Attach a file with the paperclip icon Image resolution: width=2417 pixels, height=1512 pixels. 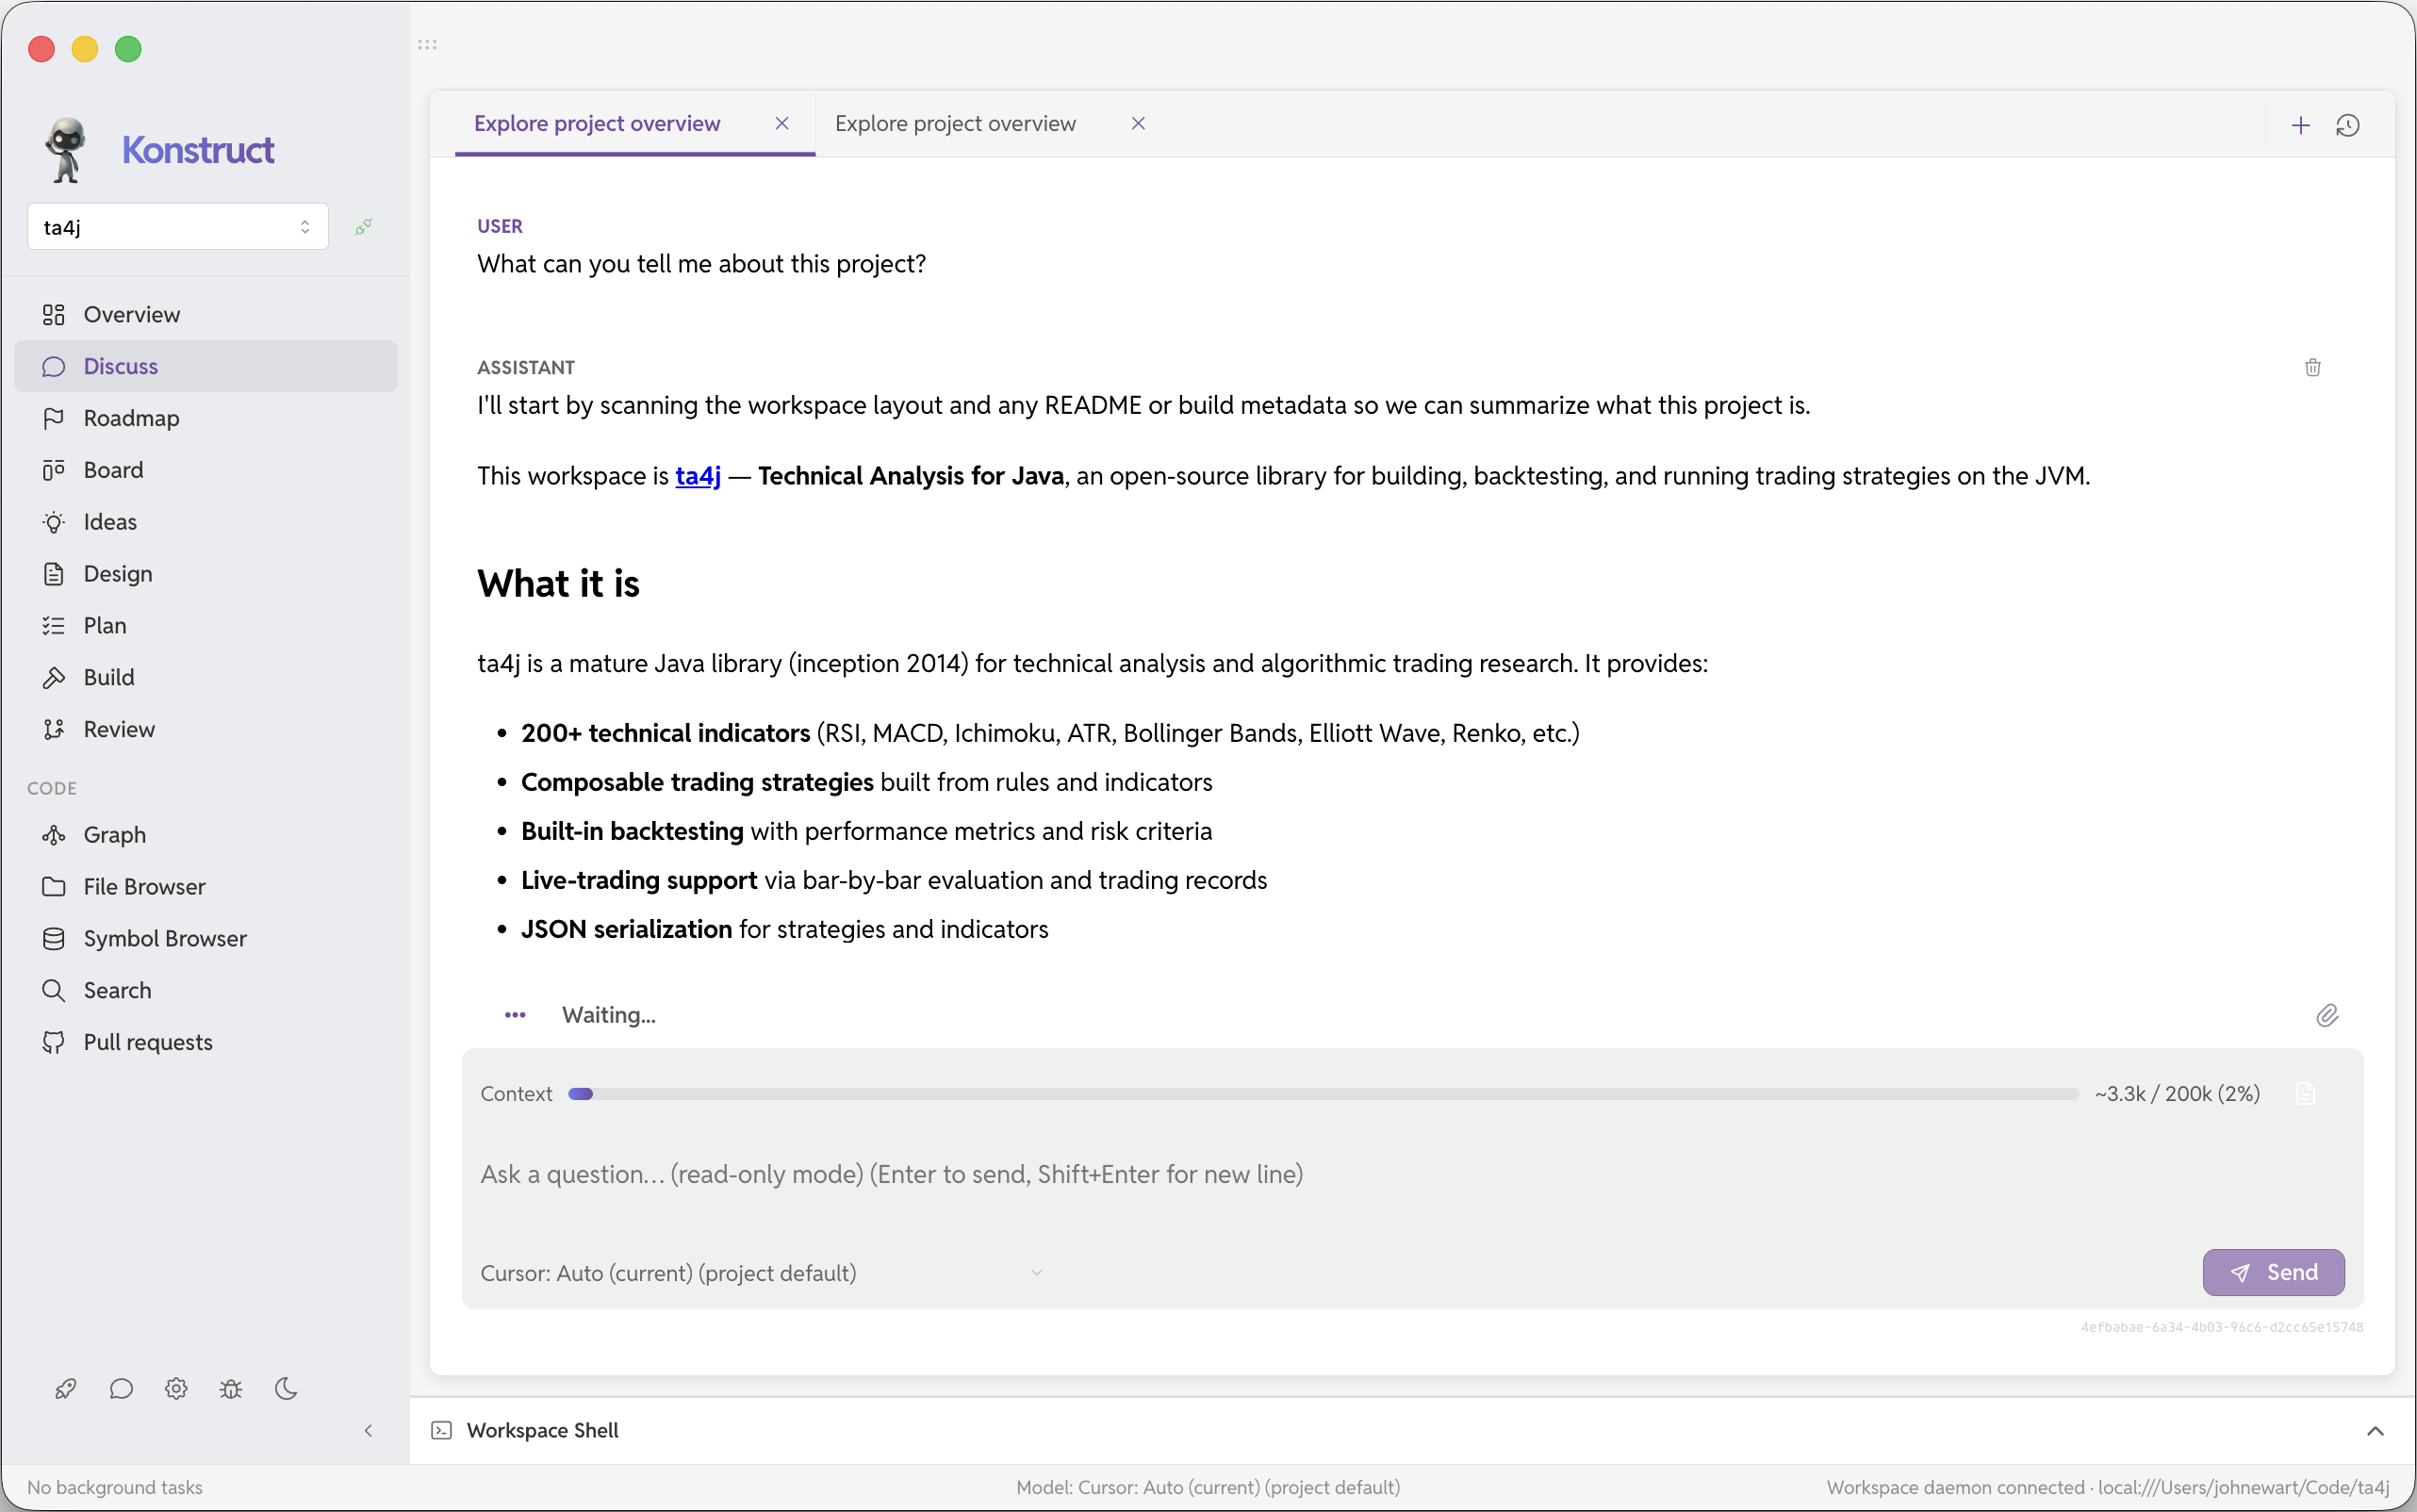(x=2328, y=1016)
